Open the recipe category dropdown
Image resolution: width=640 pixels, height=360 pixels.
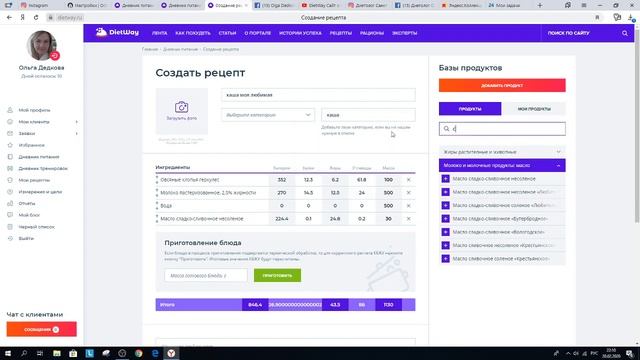click(268, 115)
